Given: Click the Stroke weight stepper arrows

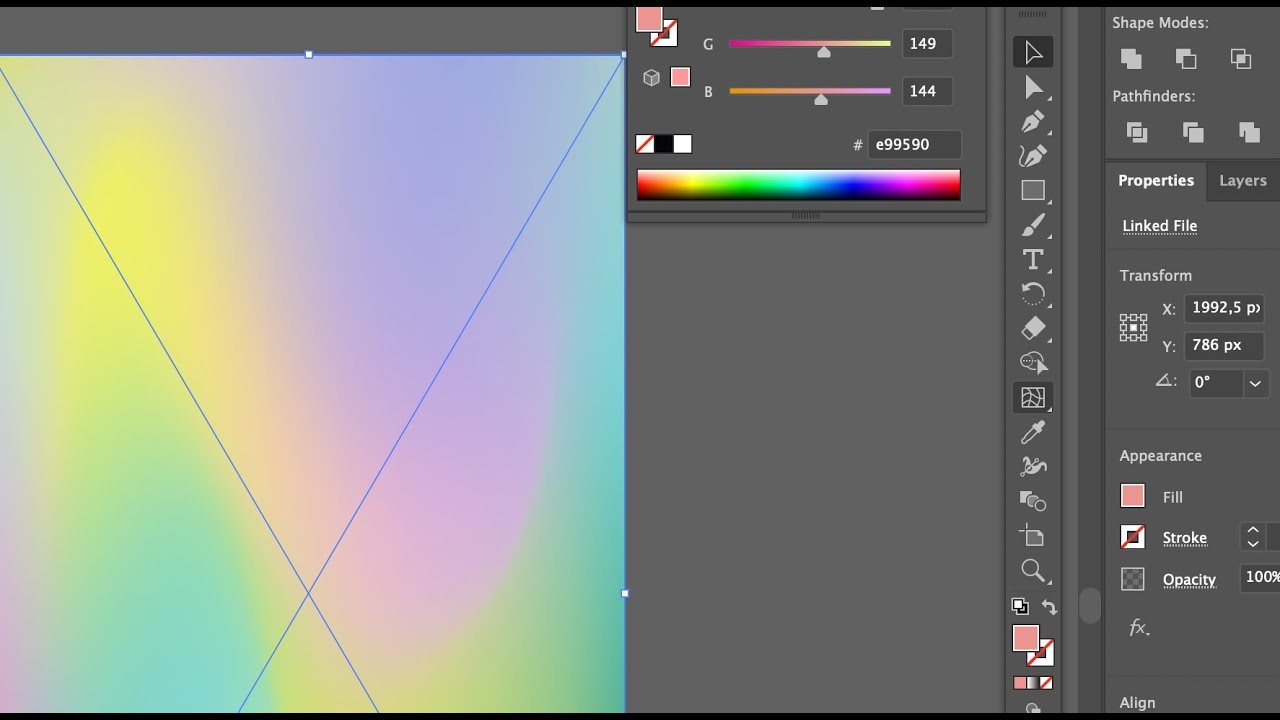Looking at the screenshot, I should (x=1252, y=537).
